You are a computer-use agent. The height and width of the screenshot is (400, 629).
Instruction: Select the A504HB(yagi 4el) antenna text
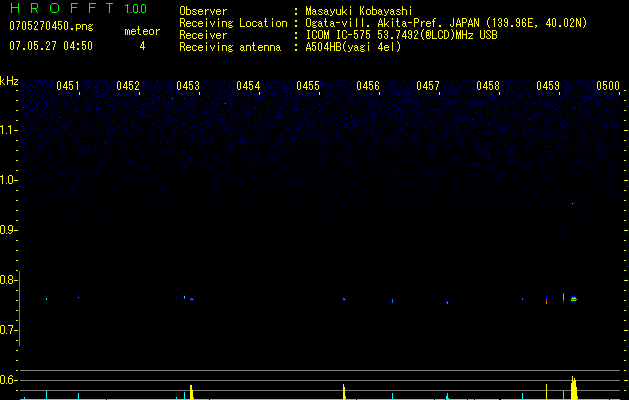[x=353, y=47]
